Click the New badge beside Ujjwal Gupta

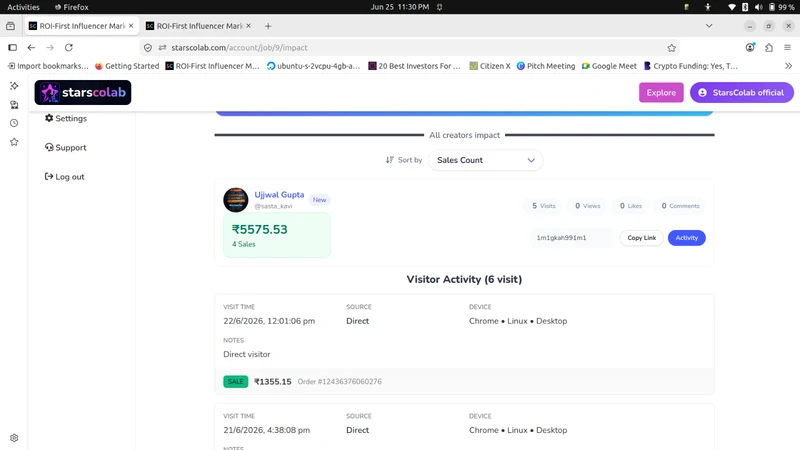point(319,200)
